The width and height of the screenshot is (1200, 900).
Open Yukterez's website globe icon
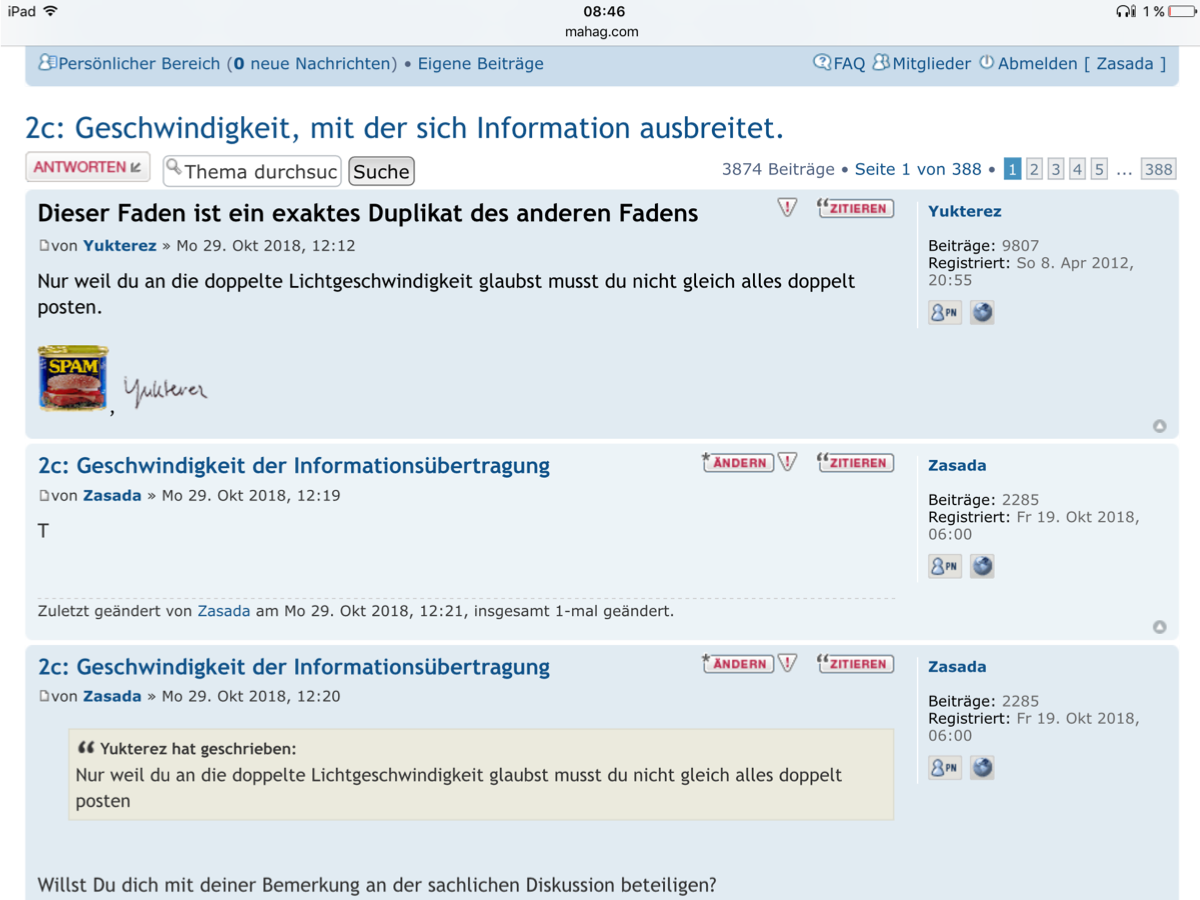(982, 313)
